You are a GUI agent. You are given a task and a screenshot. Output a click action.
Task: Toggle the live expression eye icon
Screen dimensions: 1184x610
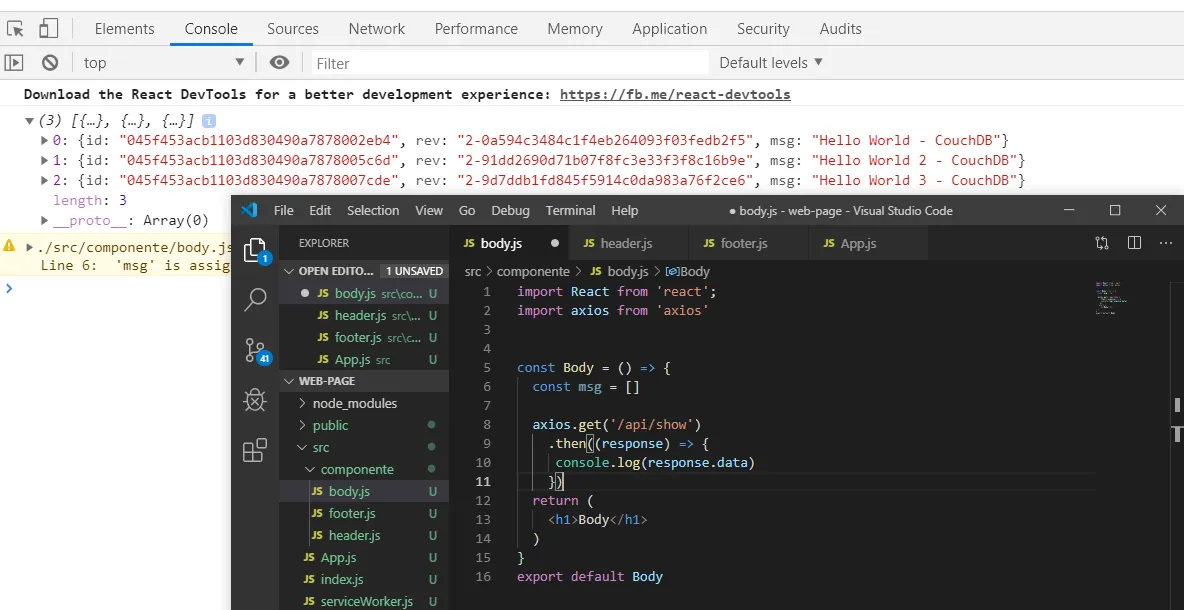pos(280,63)
